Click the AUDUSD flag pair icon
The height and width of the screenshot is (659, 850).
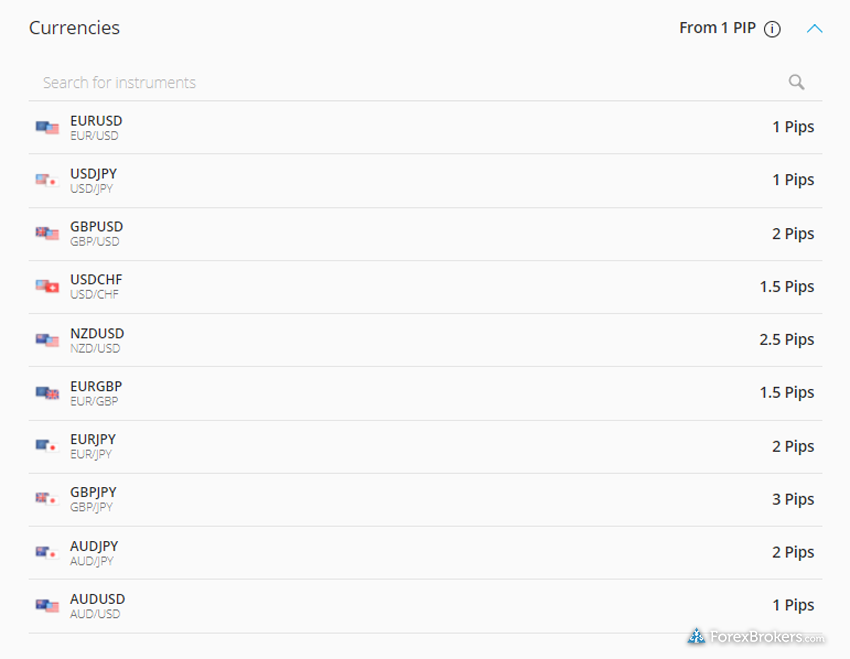[47, 605]
